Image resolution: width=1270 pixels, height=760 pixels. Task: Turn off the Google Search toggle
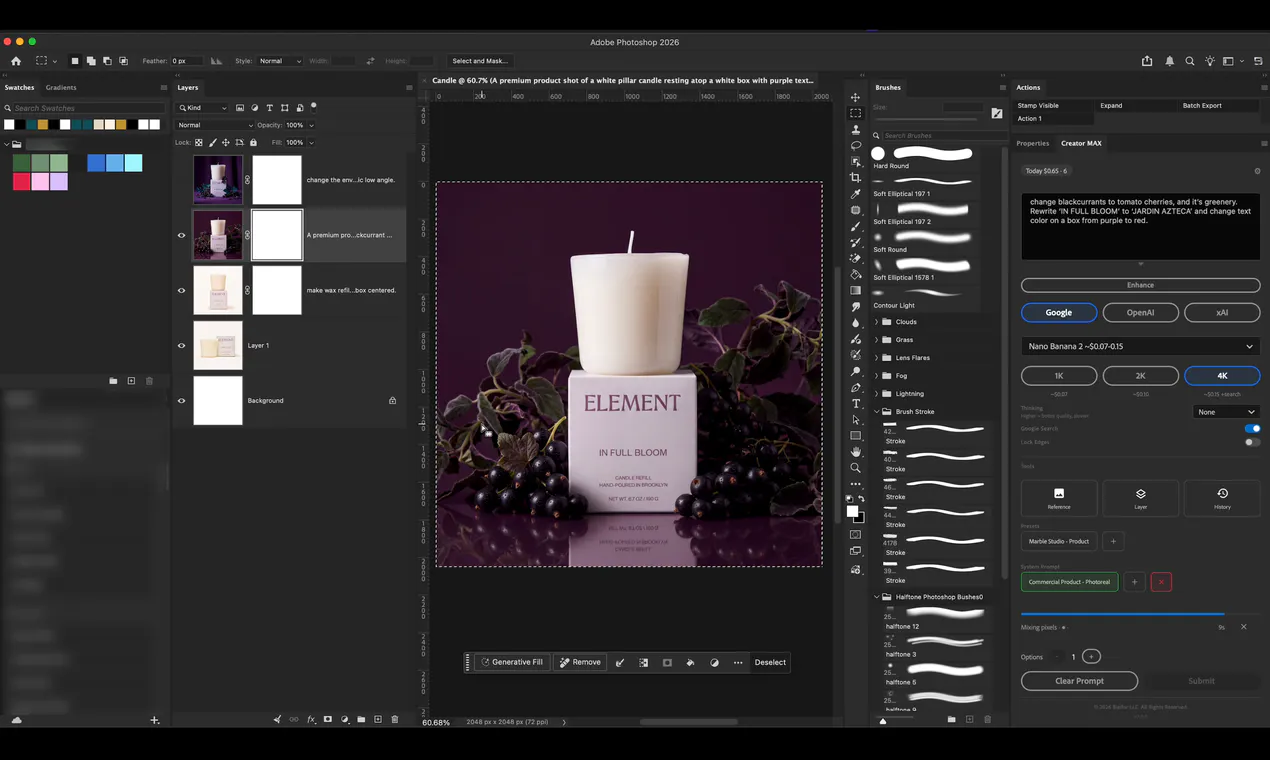click(1252, 428)
